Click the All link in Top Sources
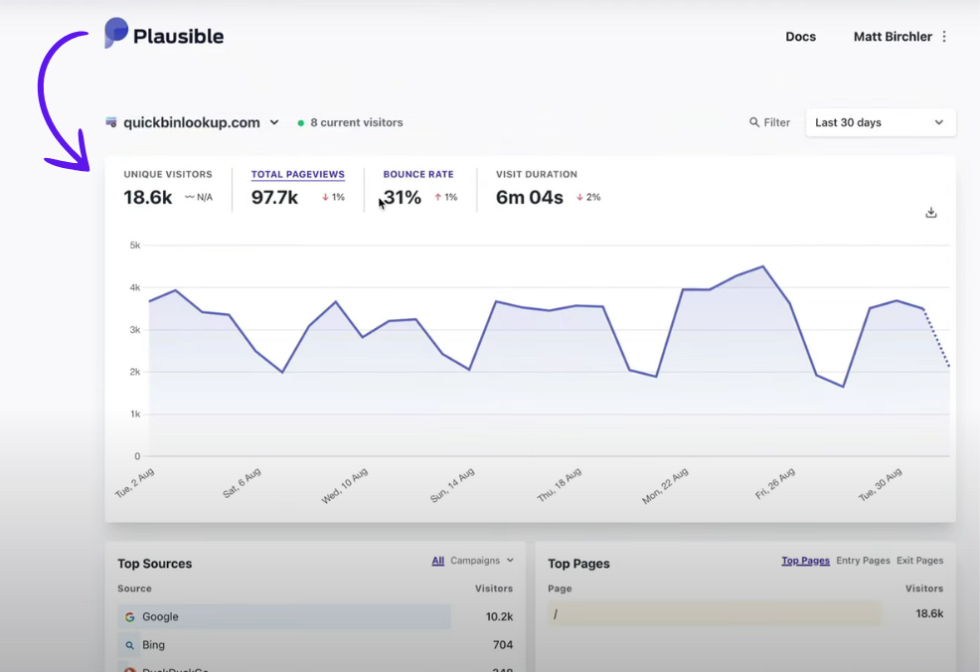This screenshot has width=980, height=672. point(437,561)
